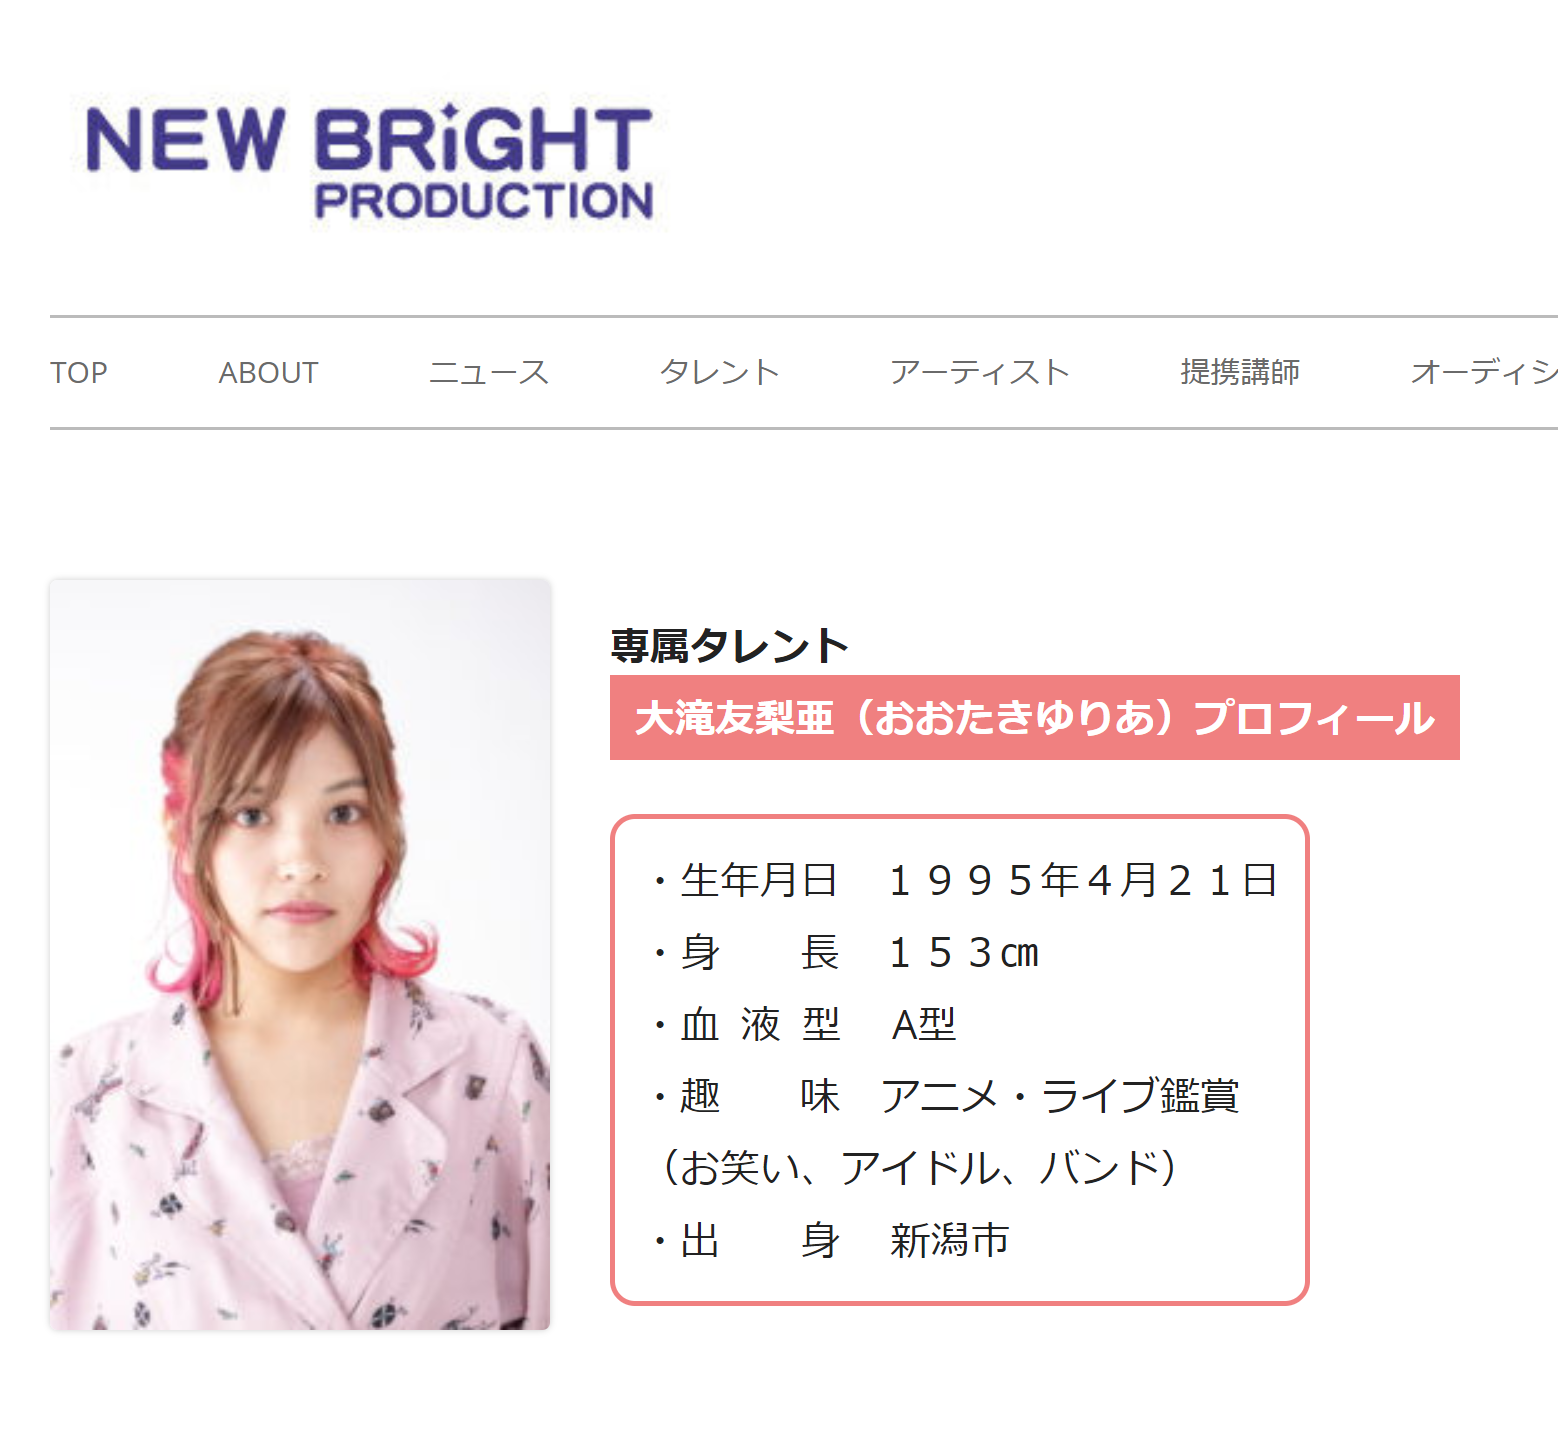Open the ABOUT menu item
Image resolution: width=1558 pixels, height=1453 pixels.
[268, 373]
